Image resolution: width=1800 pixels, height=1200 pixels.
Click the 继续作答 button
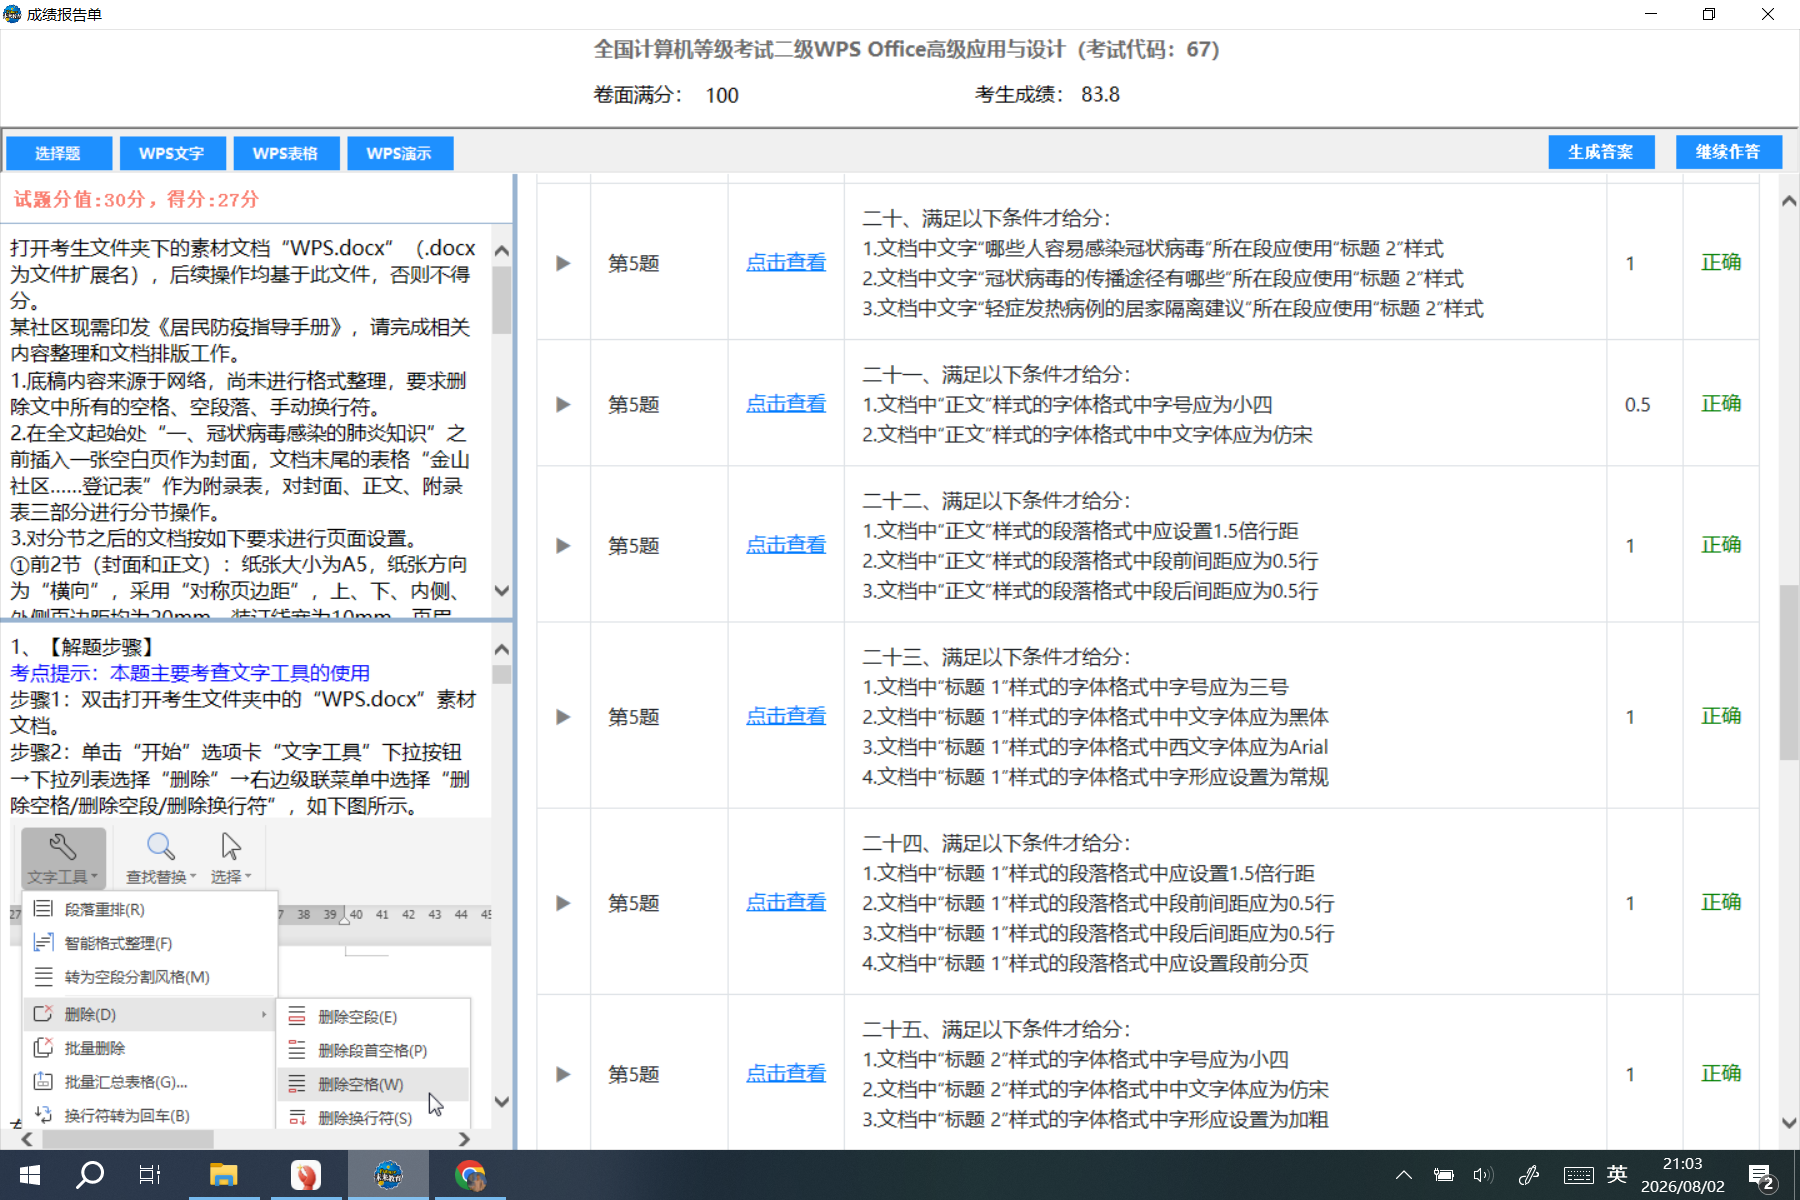coord(1729,152)
